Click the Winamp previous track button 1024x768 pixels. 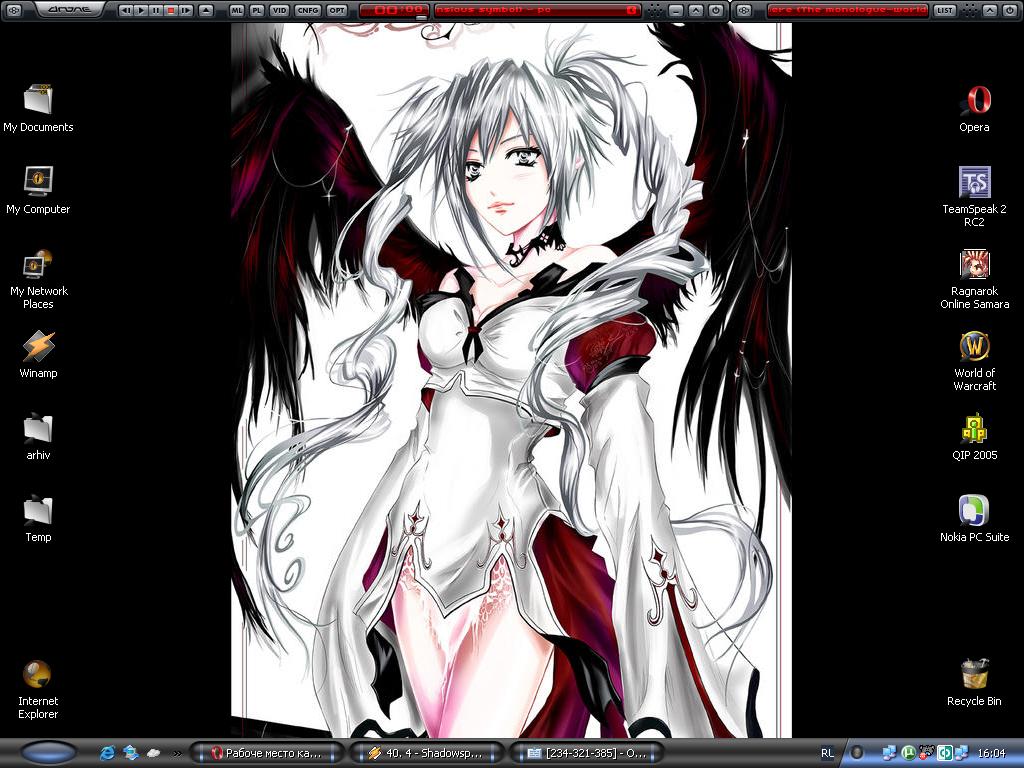[x=125, y=10]
